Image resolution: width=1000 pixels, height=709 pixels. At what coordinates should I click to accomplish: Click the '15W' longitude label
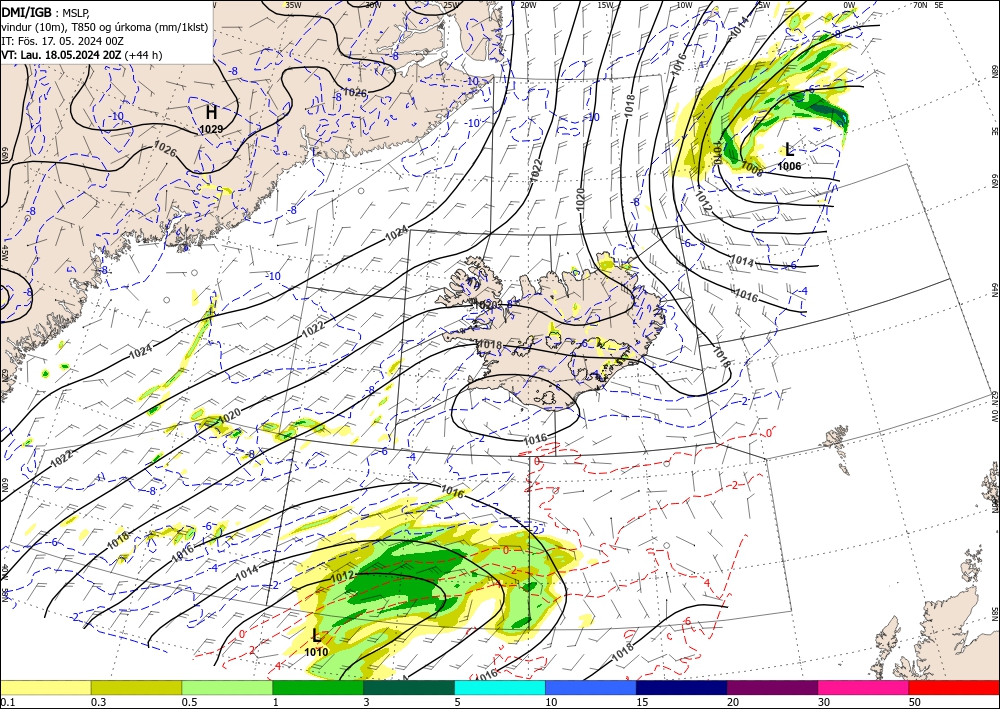coord(606,5)
